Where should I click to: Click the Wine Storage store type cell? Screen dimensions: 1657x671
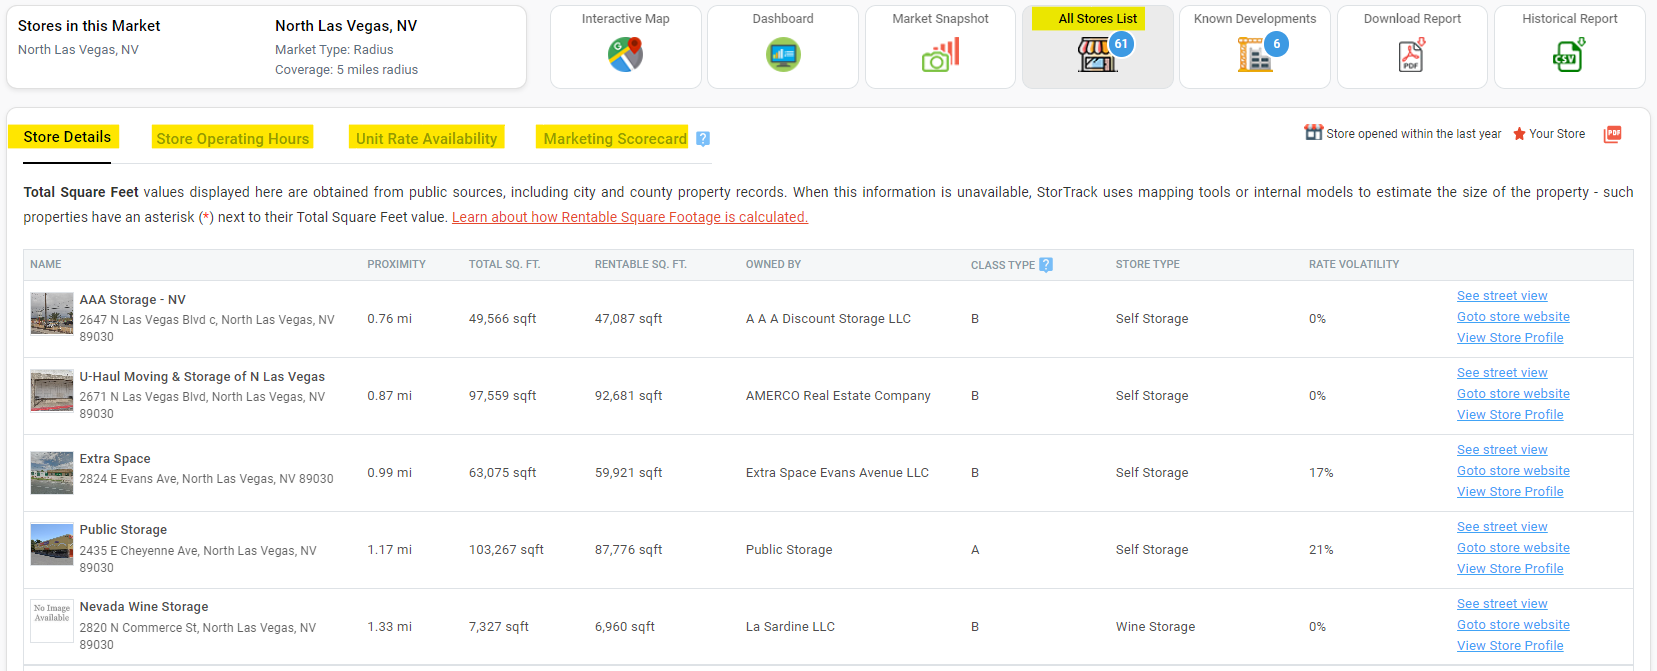click(1155, 627)
